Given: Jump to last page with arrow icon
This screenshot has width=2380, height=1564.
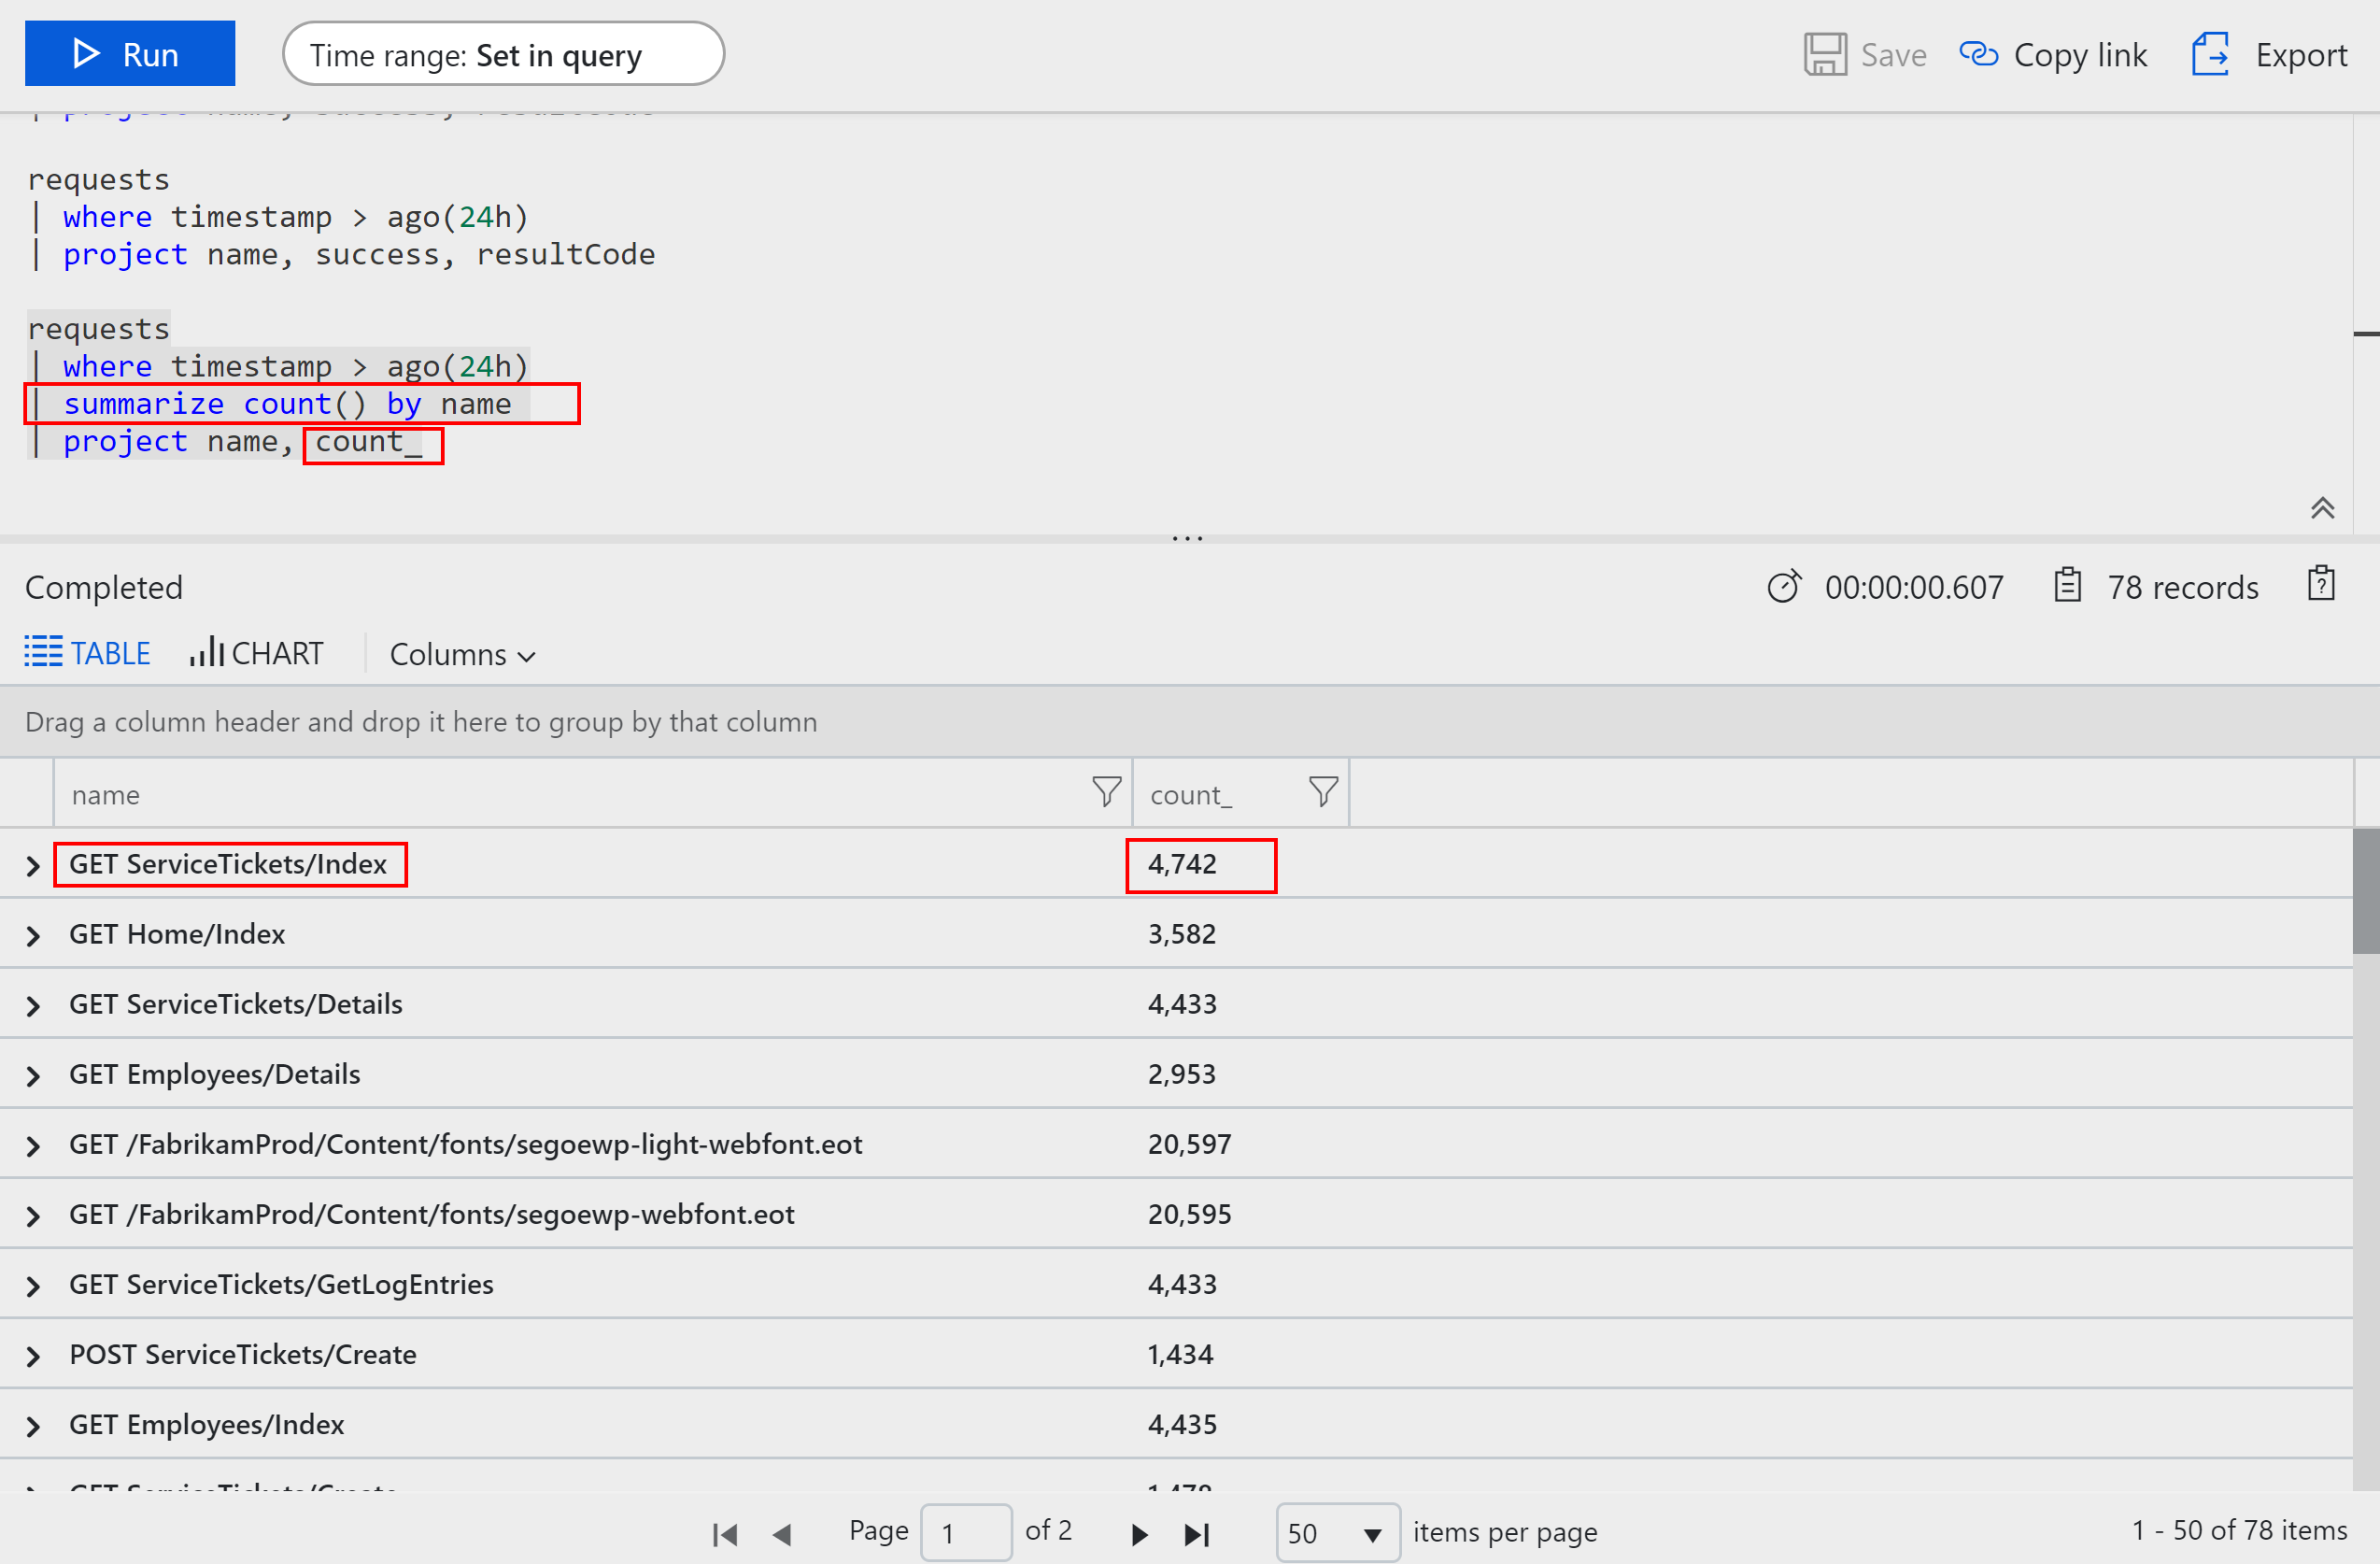Looking at the screenshot, I should tap(1197, 1532).
